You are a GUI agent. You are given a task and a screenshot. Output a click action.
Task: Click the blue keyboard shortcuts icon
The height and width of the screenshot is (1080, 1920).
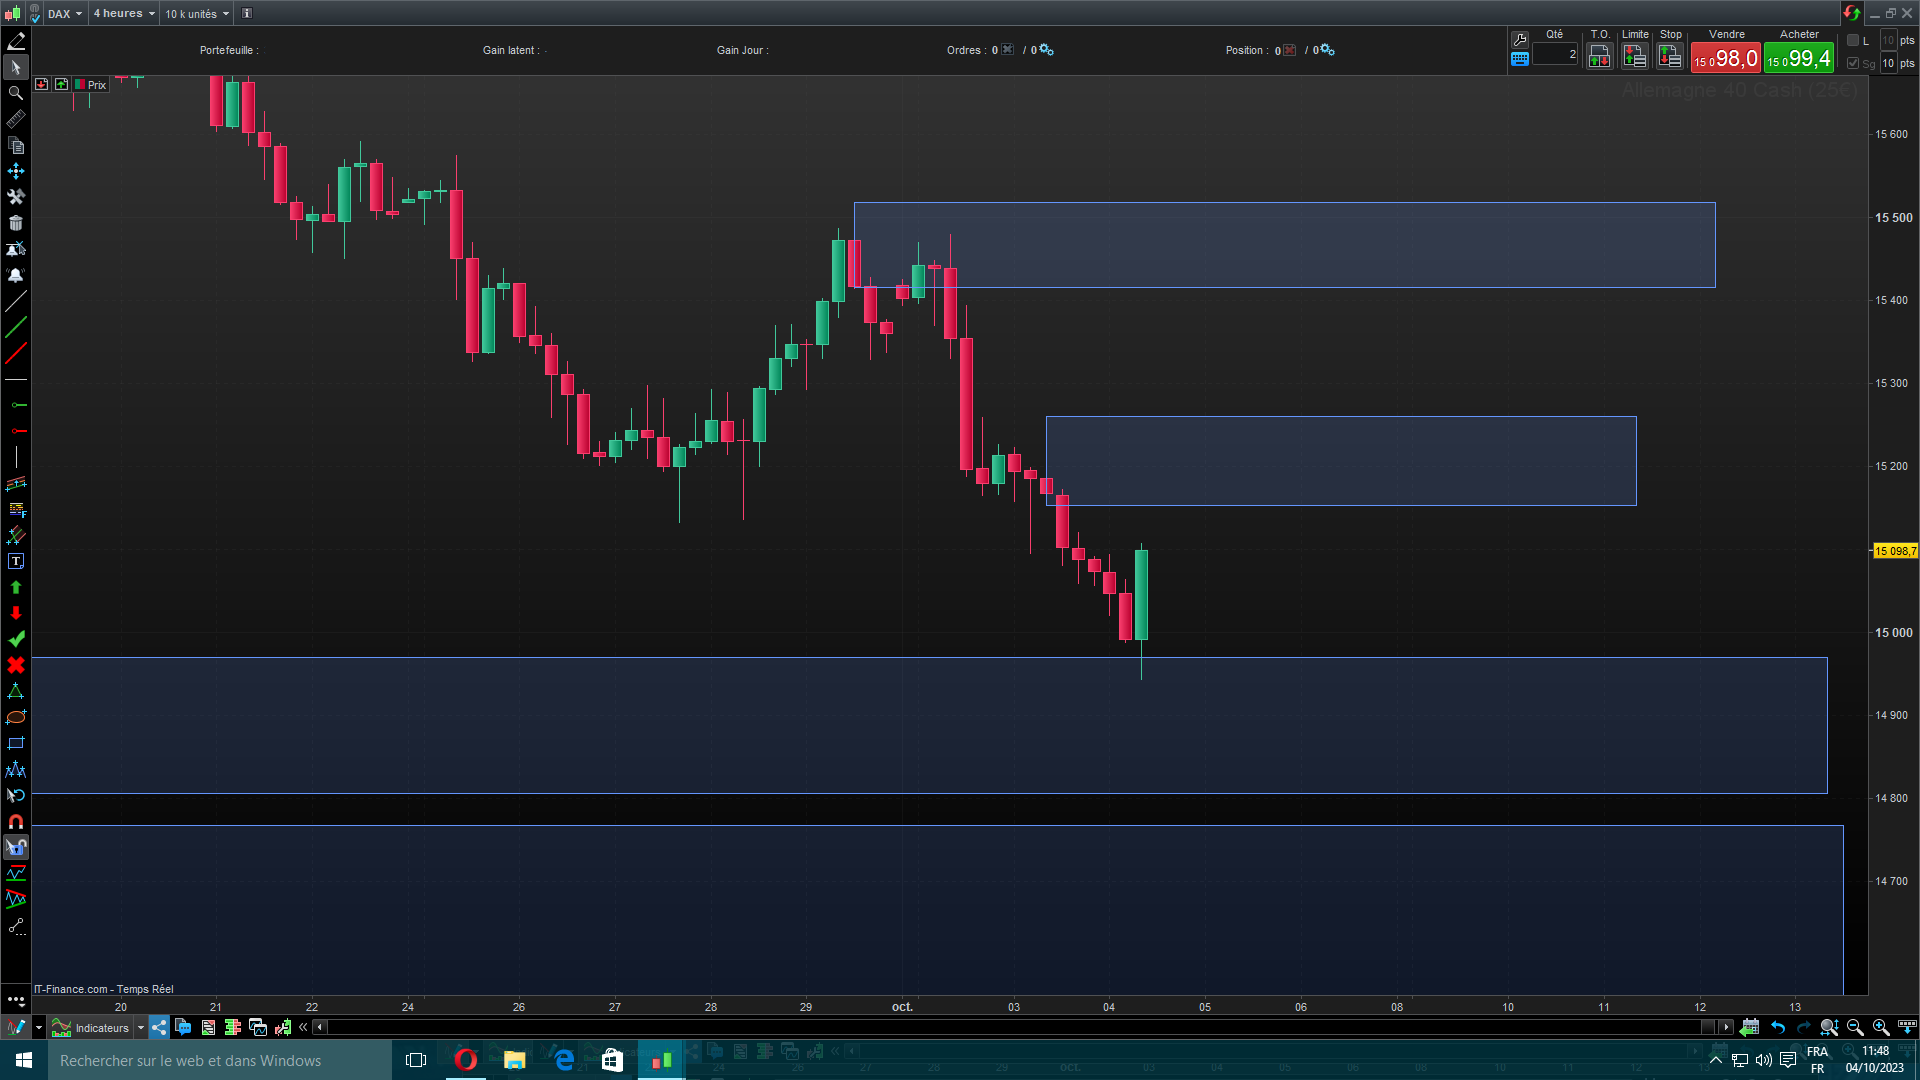coord(1520,59)
